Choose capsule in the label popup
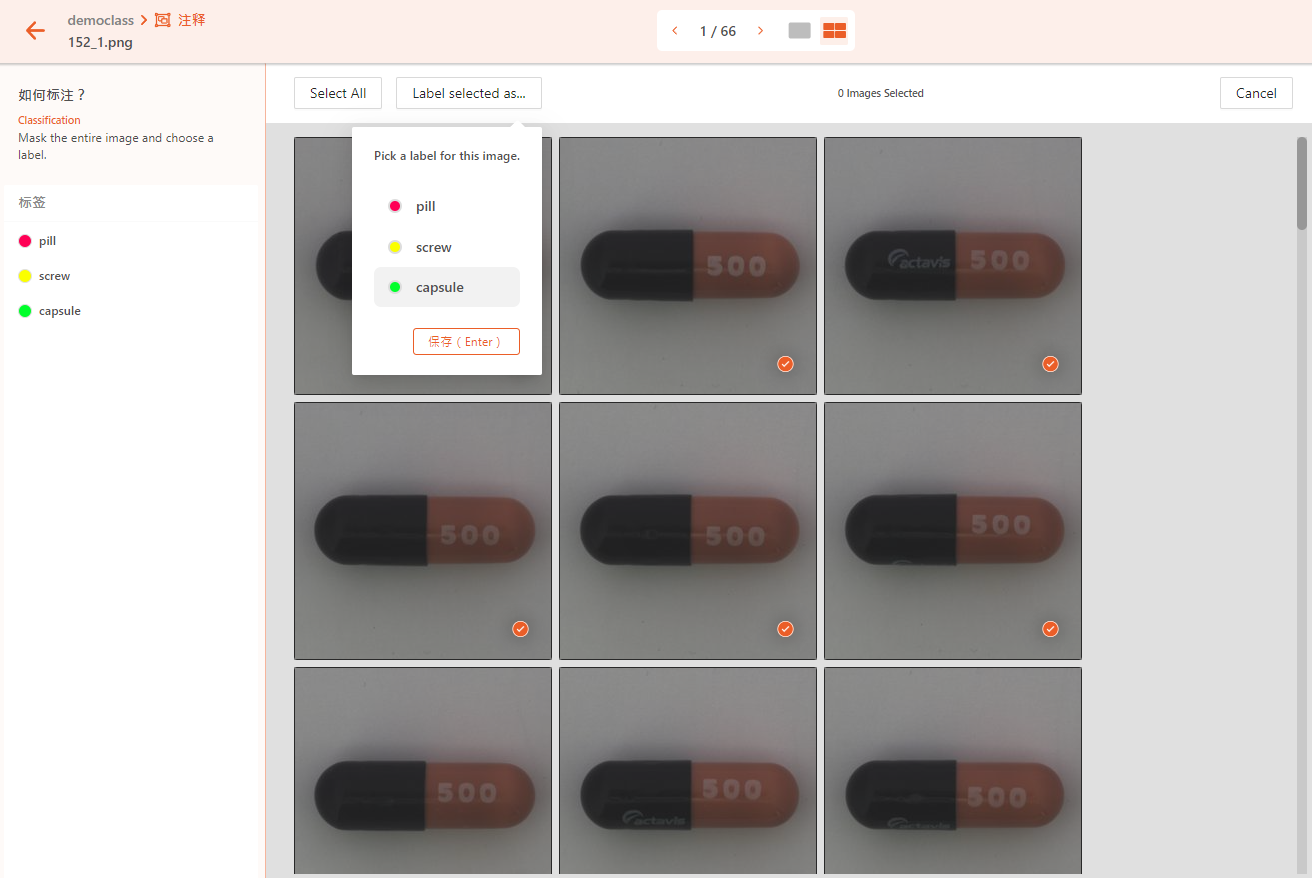1312x878 pixels. (x=447, y=287)
